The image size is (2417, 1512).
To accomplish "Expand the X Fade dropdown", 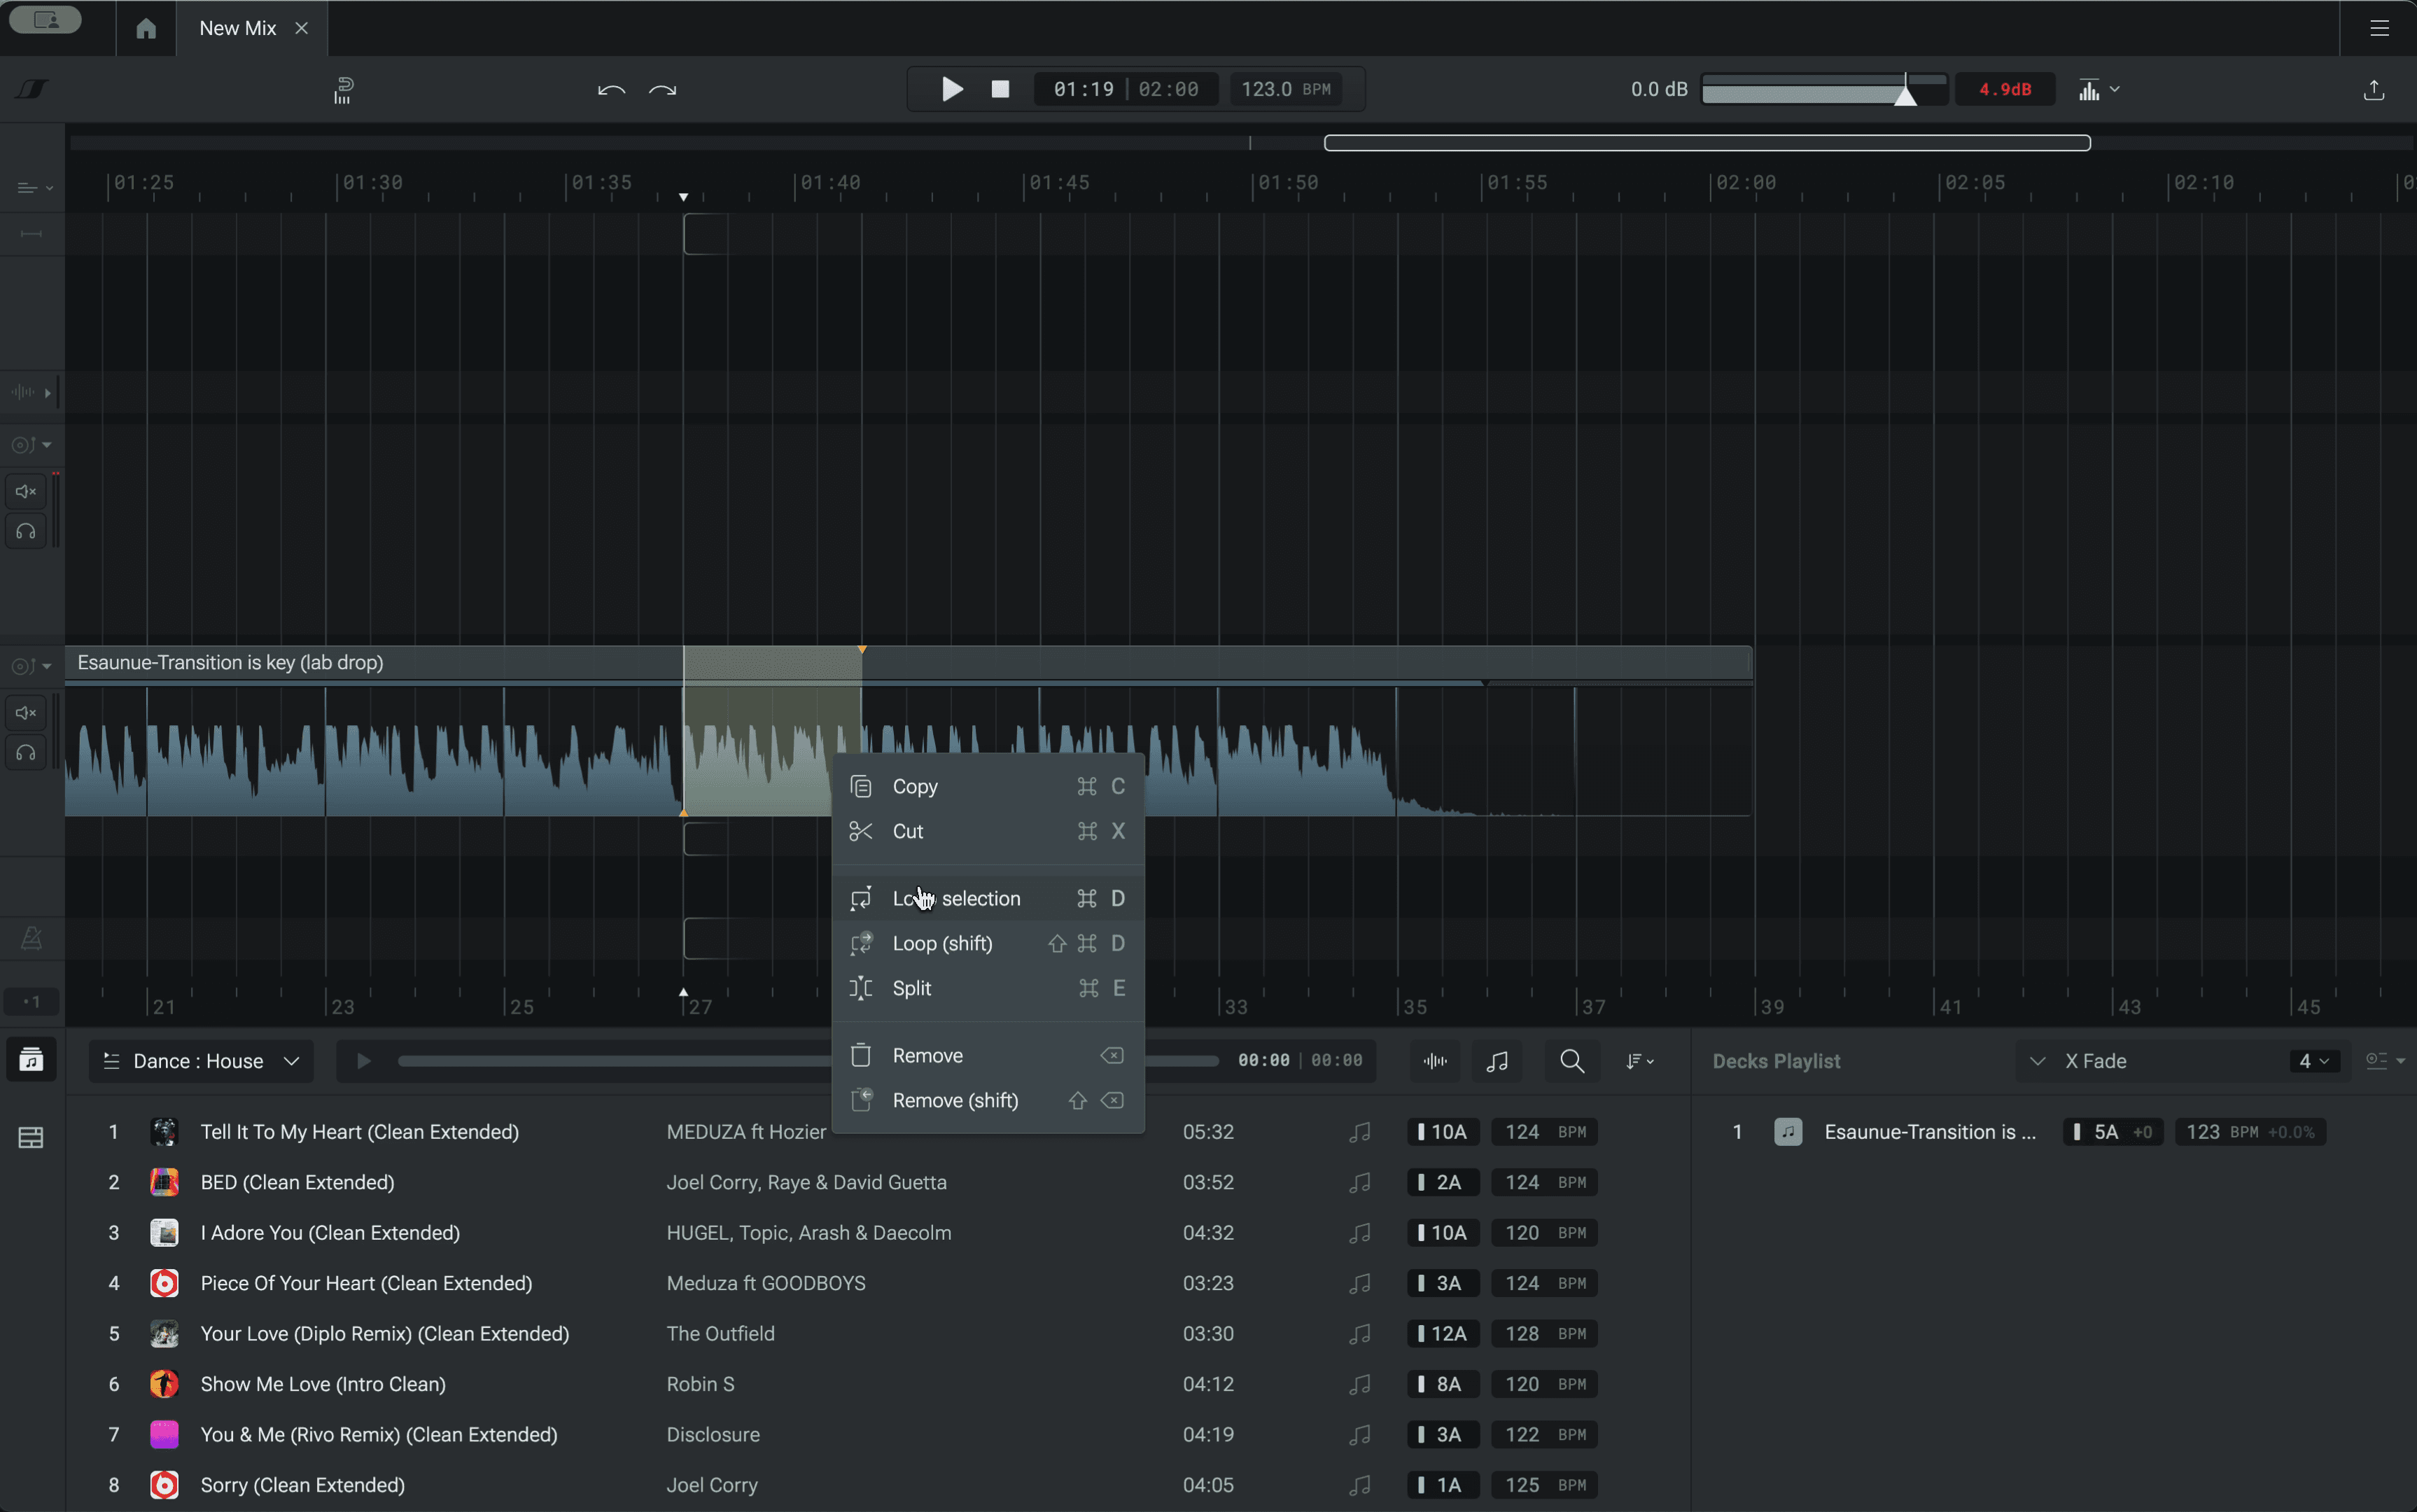I will tap(2037, 1061).
